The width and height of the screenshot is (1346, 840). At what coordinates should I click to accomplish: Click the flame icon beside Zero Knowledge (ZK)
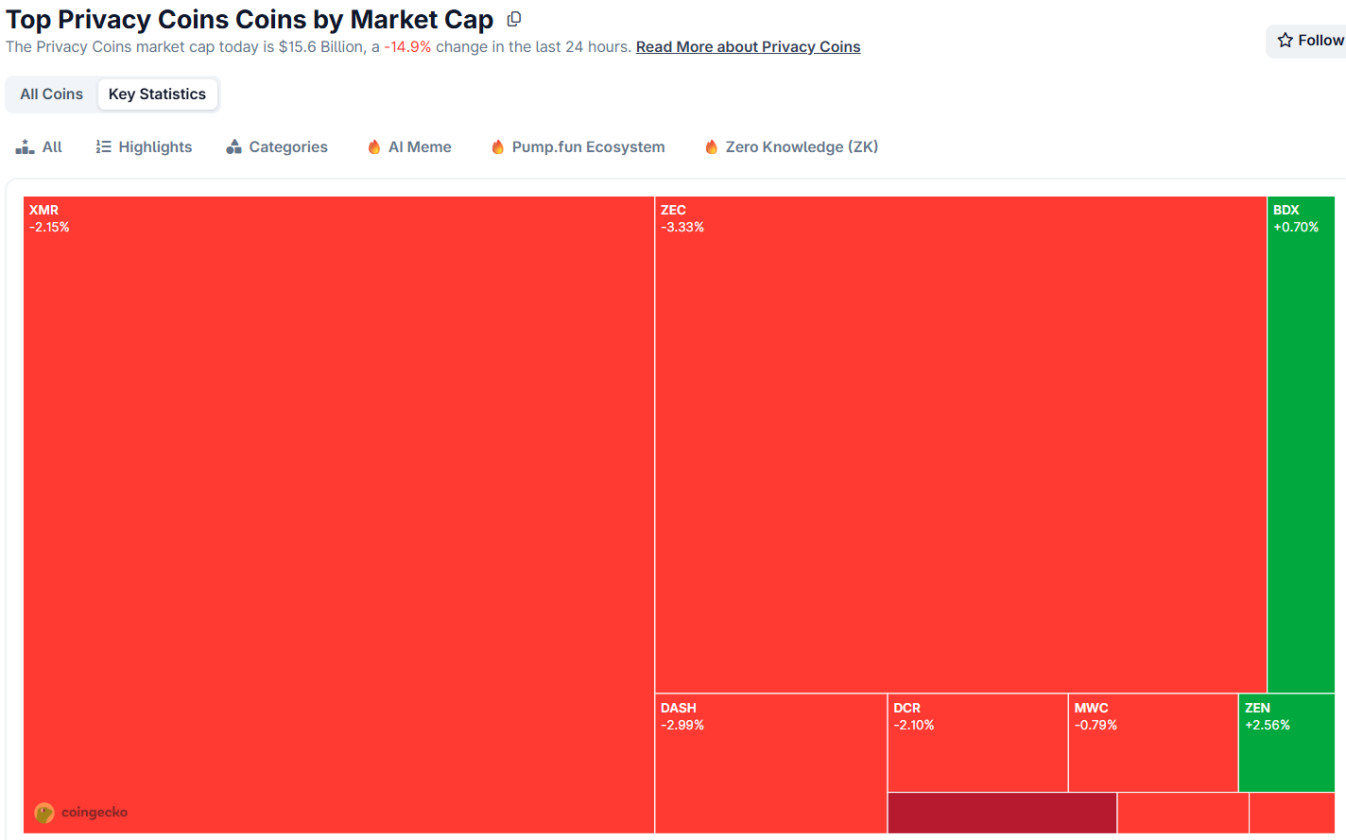click(711, 147)
